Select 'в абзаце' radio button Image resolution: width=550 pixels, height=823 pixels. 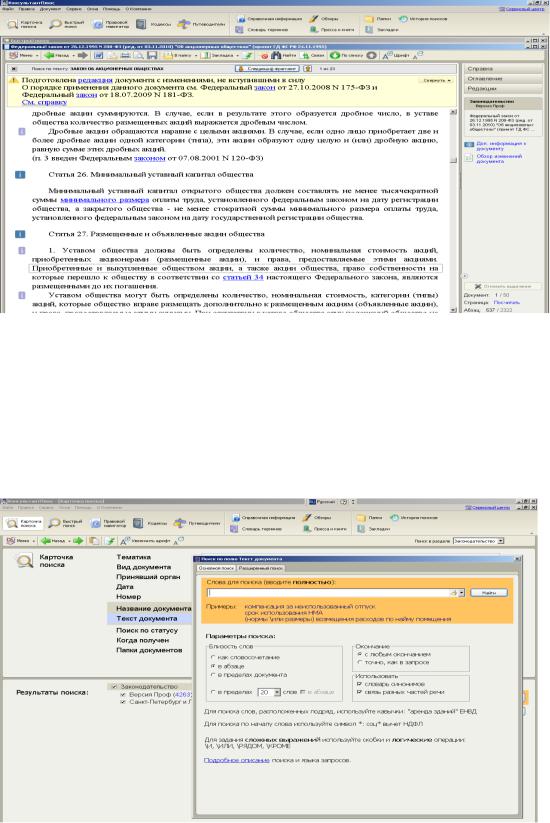point(213,666)
